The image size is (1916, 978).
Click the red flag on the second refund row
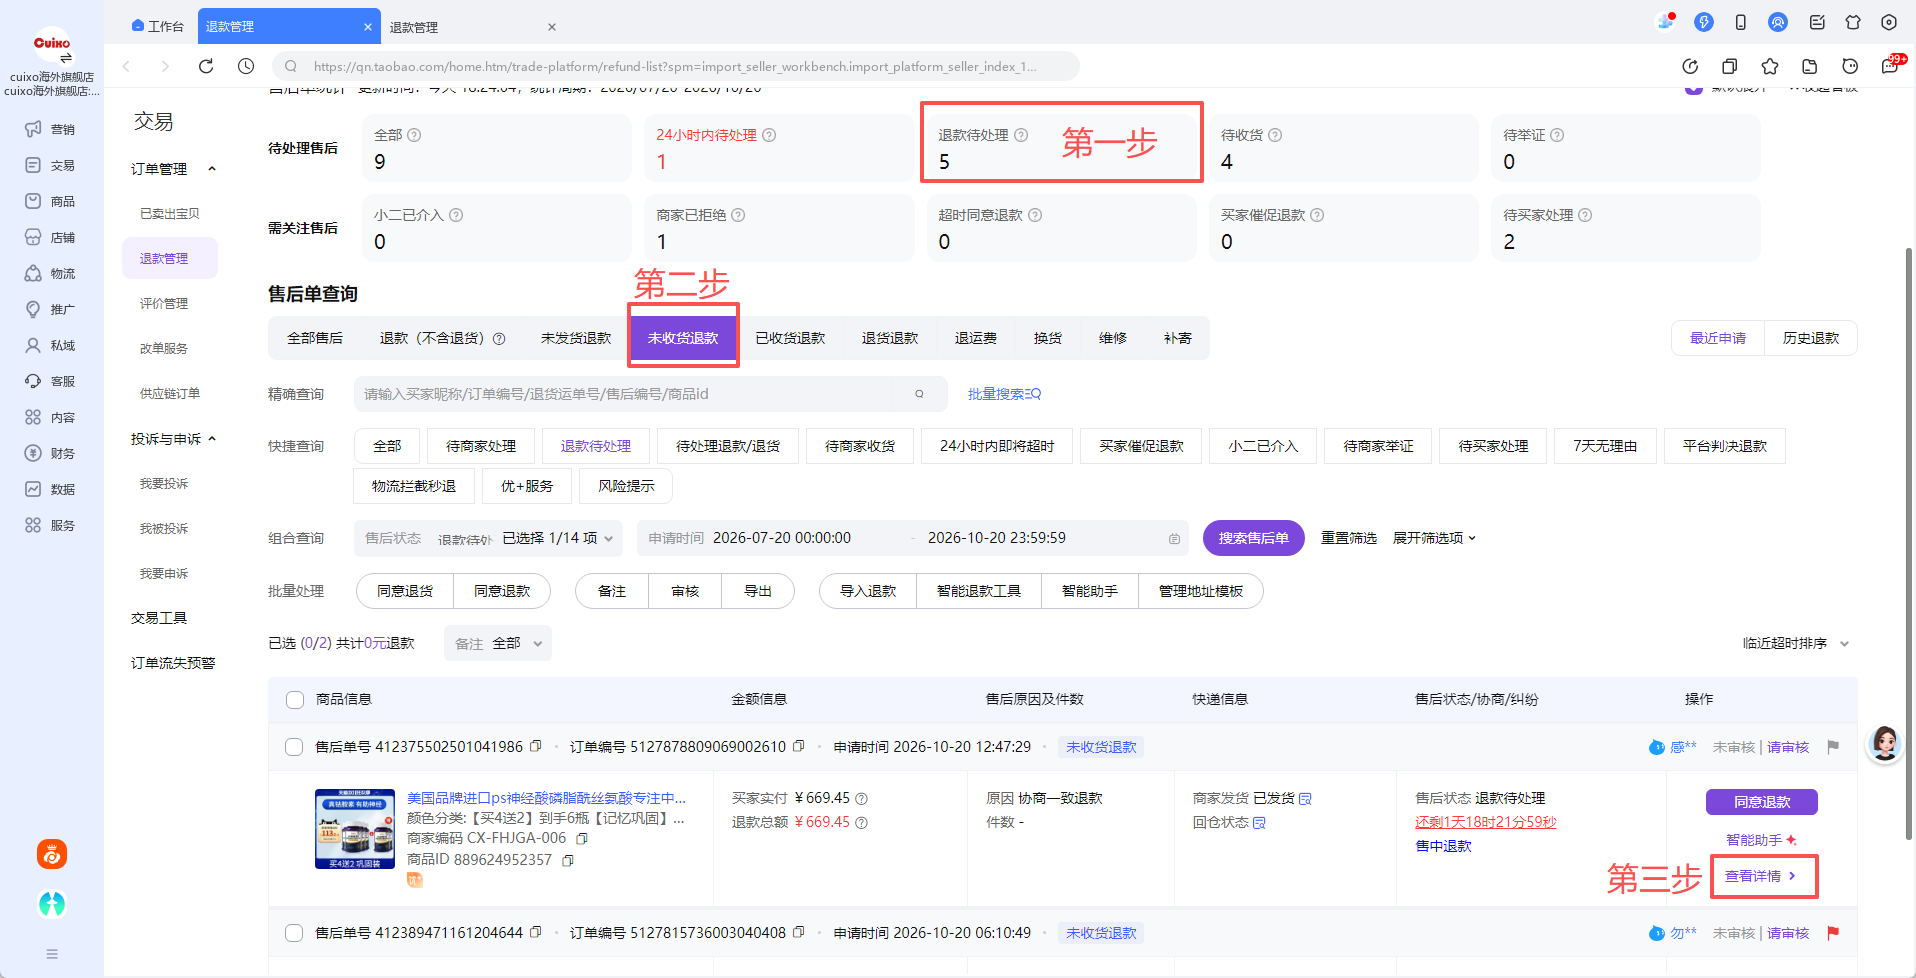(x=1833, y=932)
